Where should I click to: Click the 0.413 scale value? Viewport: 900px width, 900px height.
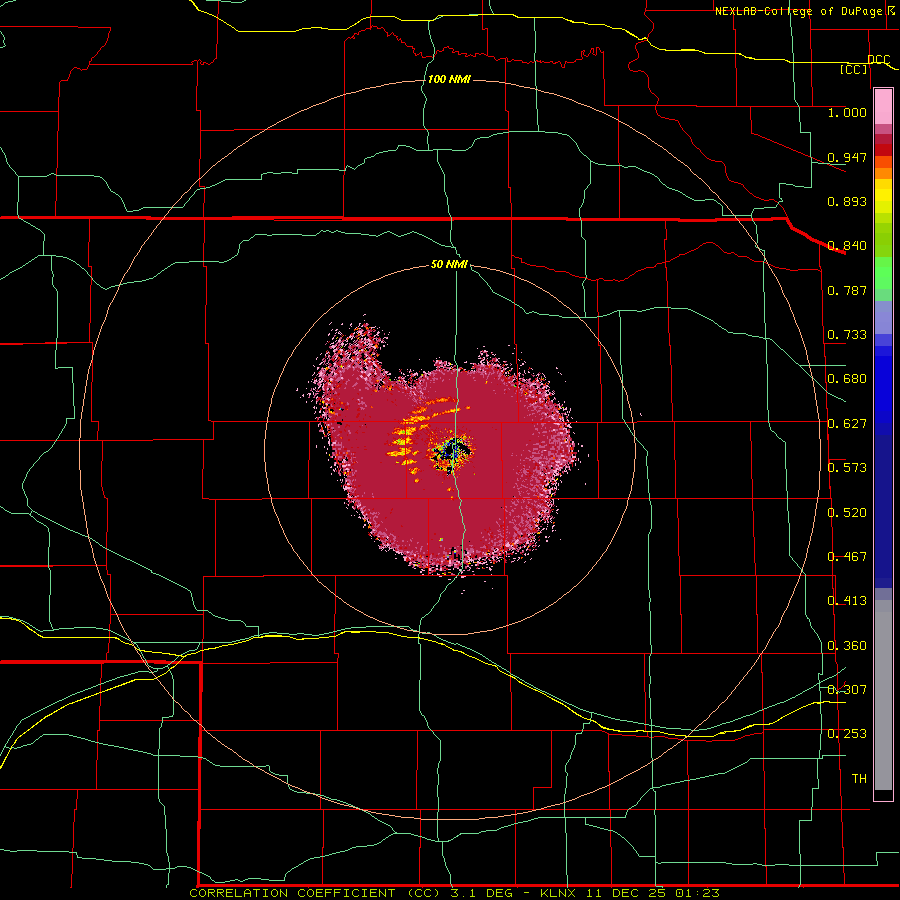click(x=847, y=601)
